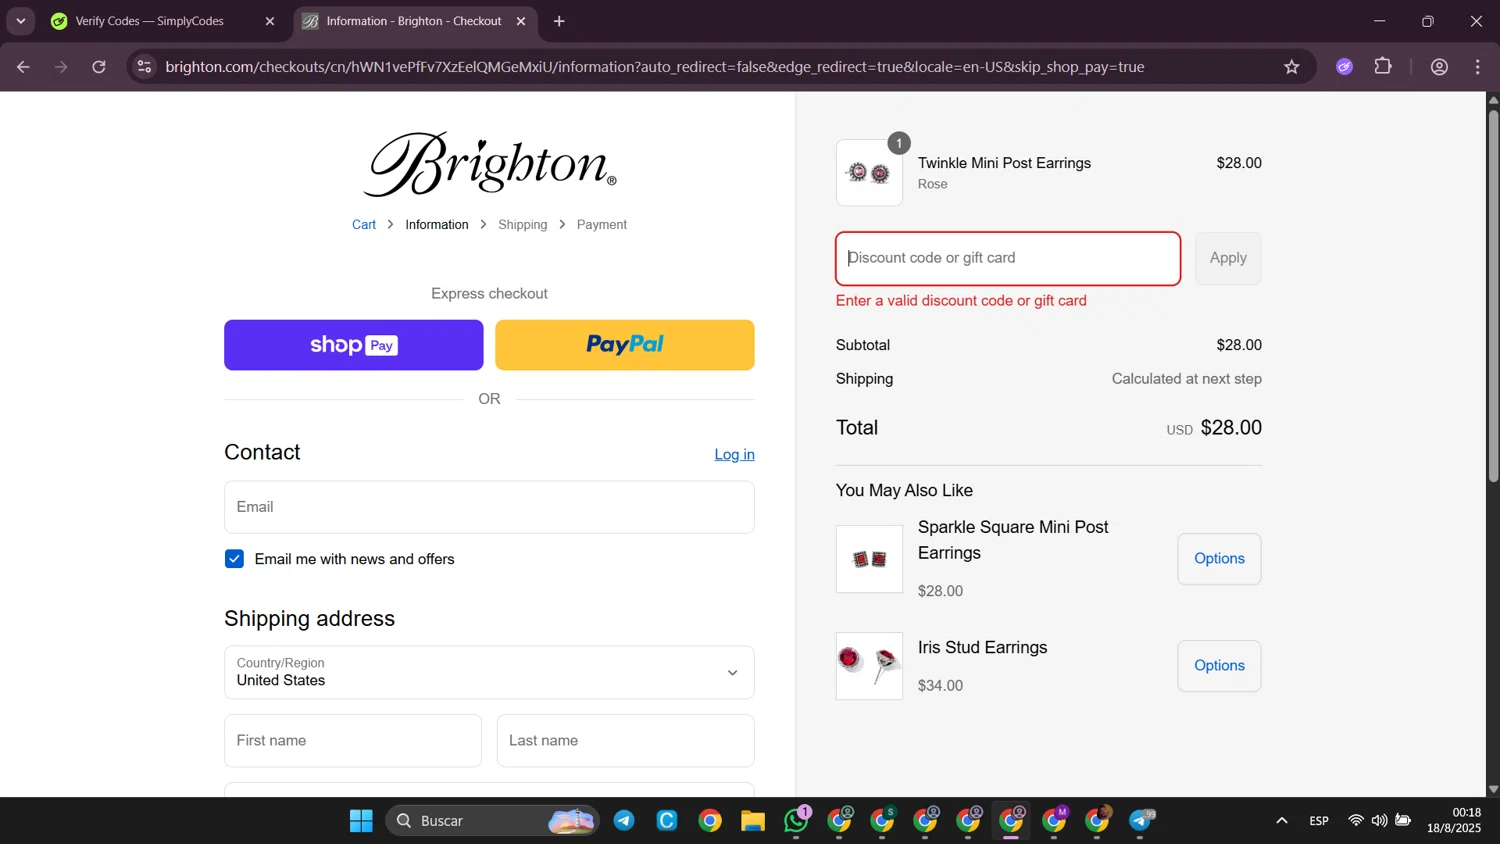Open the Windows Start menu
The height and width of the screenshot is (844, 1500).
(361, 821)
